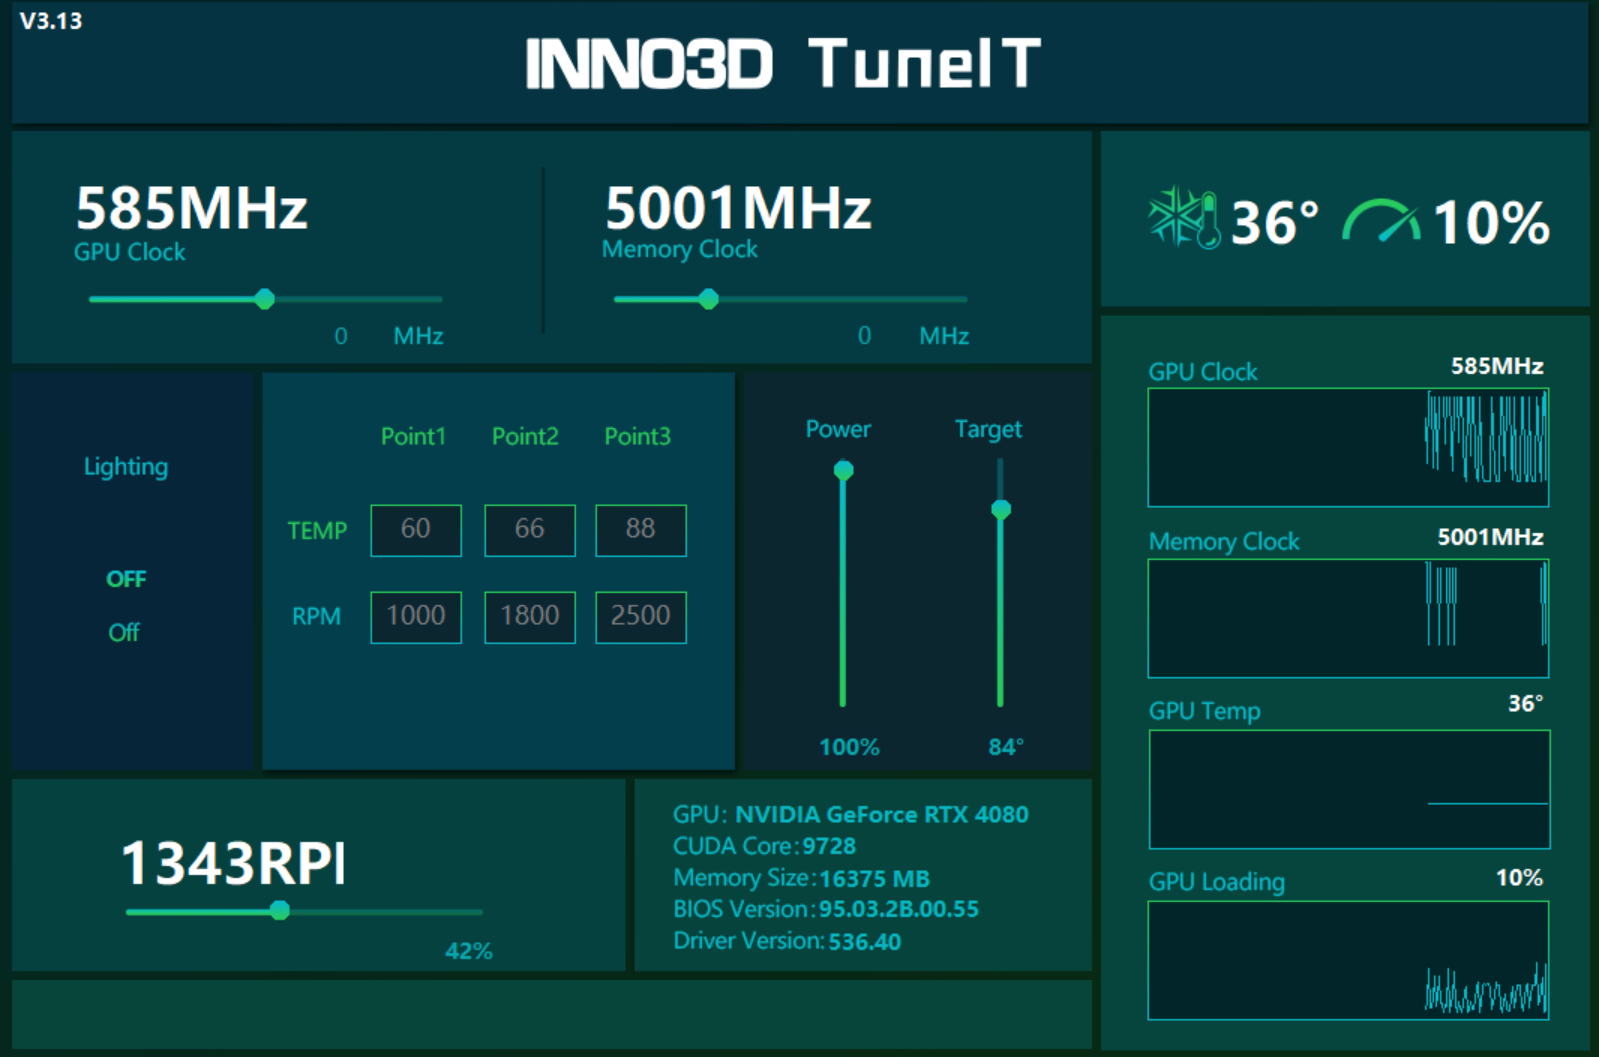Click the NVIDIA GeForce RTX 4080 text
This screenshot has height=1057, width=1599.
[x=881, y=814]
